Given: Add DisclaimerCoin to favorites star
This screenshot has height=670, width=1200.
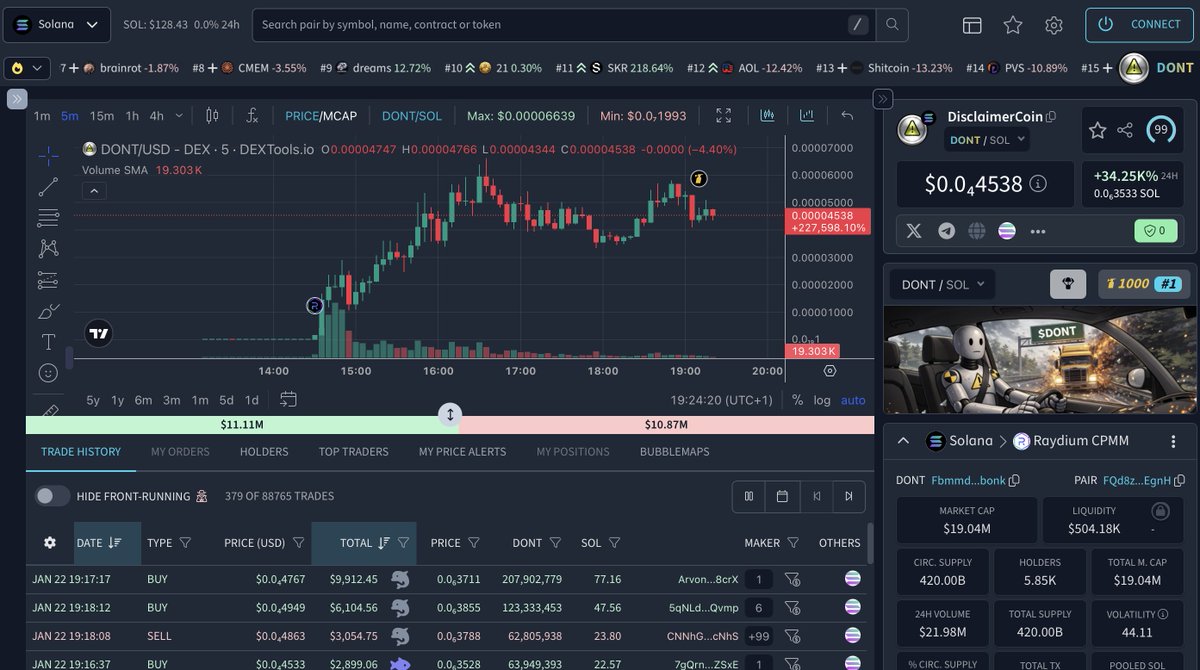Looking at the screenshot, I should click(1097, 130).
